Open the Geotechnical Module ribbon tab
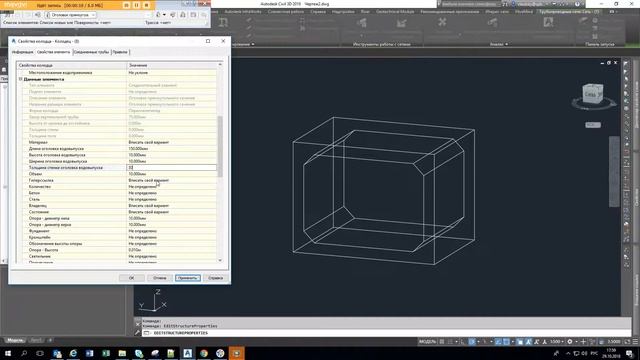 pyautogui.click(x=395, y=12)
